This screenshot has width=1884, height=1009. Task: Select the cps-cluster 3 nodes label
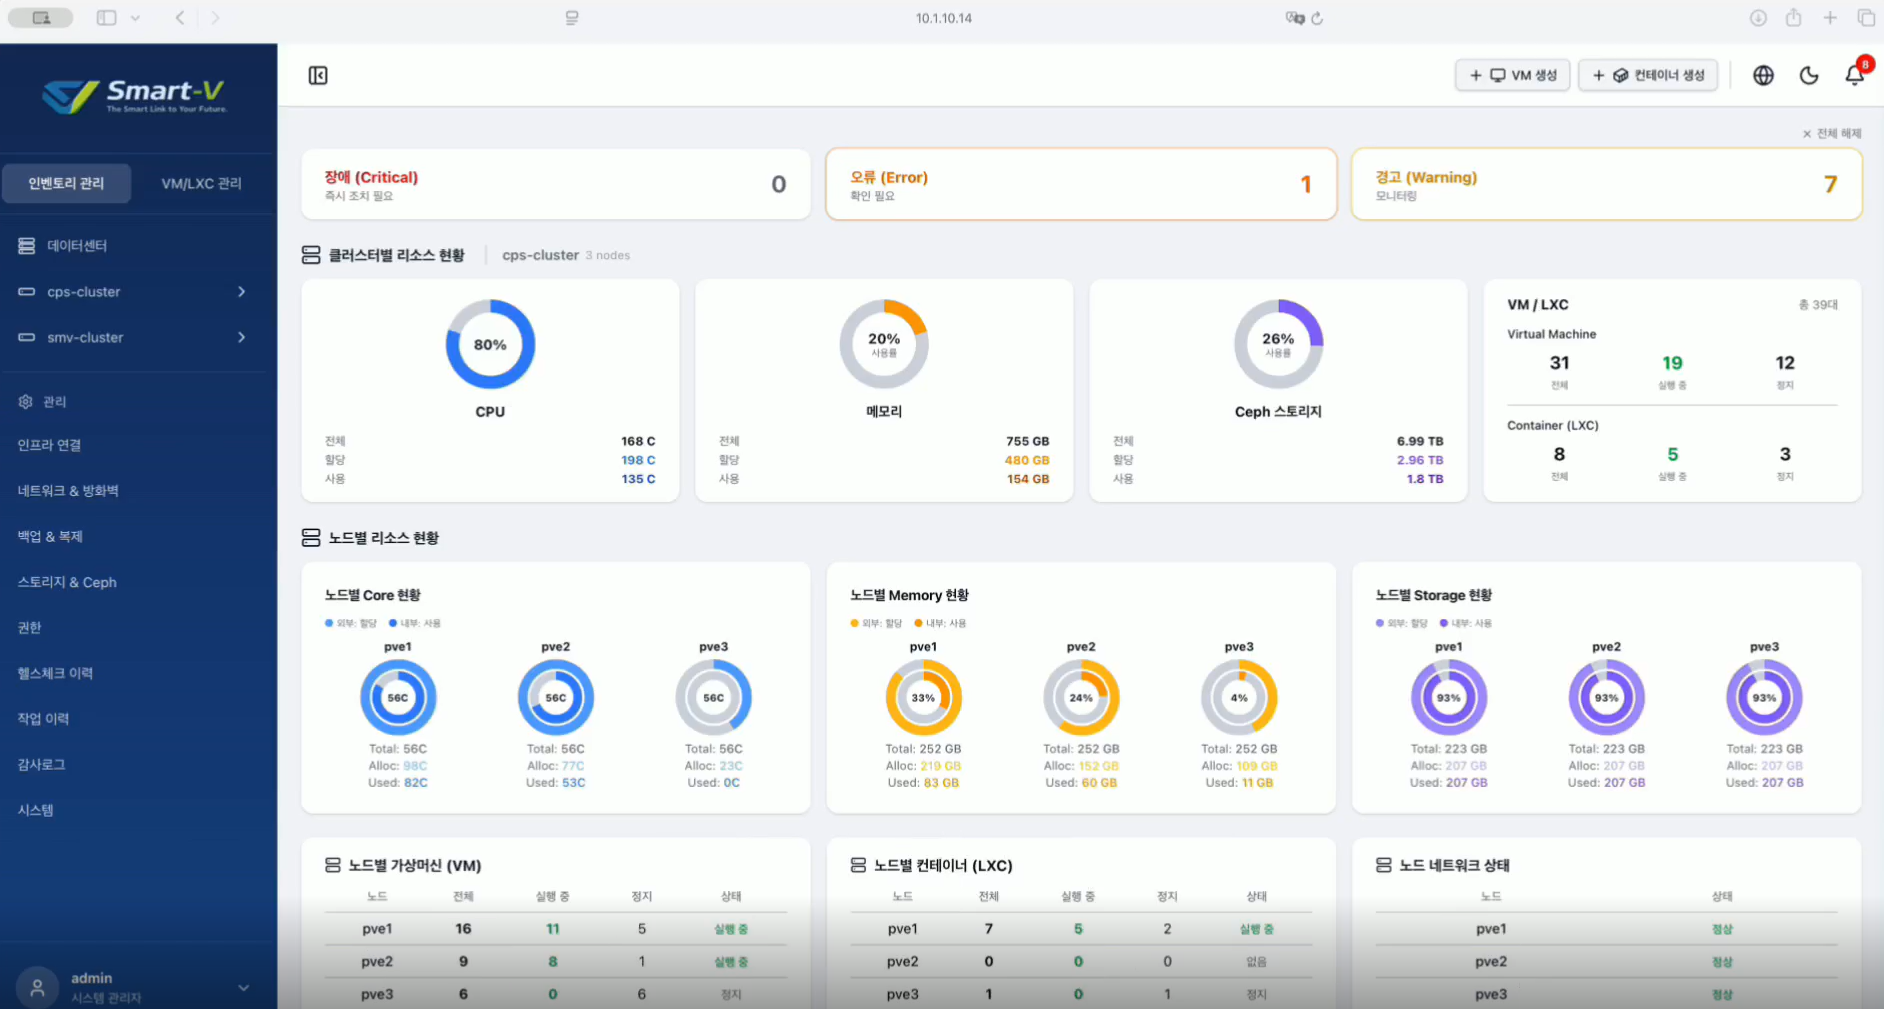tap(566, 255)
